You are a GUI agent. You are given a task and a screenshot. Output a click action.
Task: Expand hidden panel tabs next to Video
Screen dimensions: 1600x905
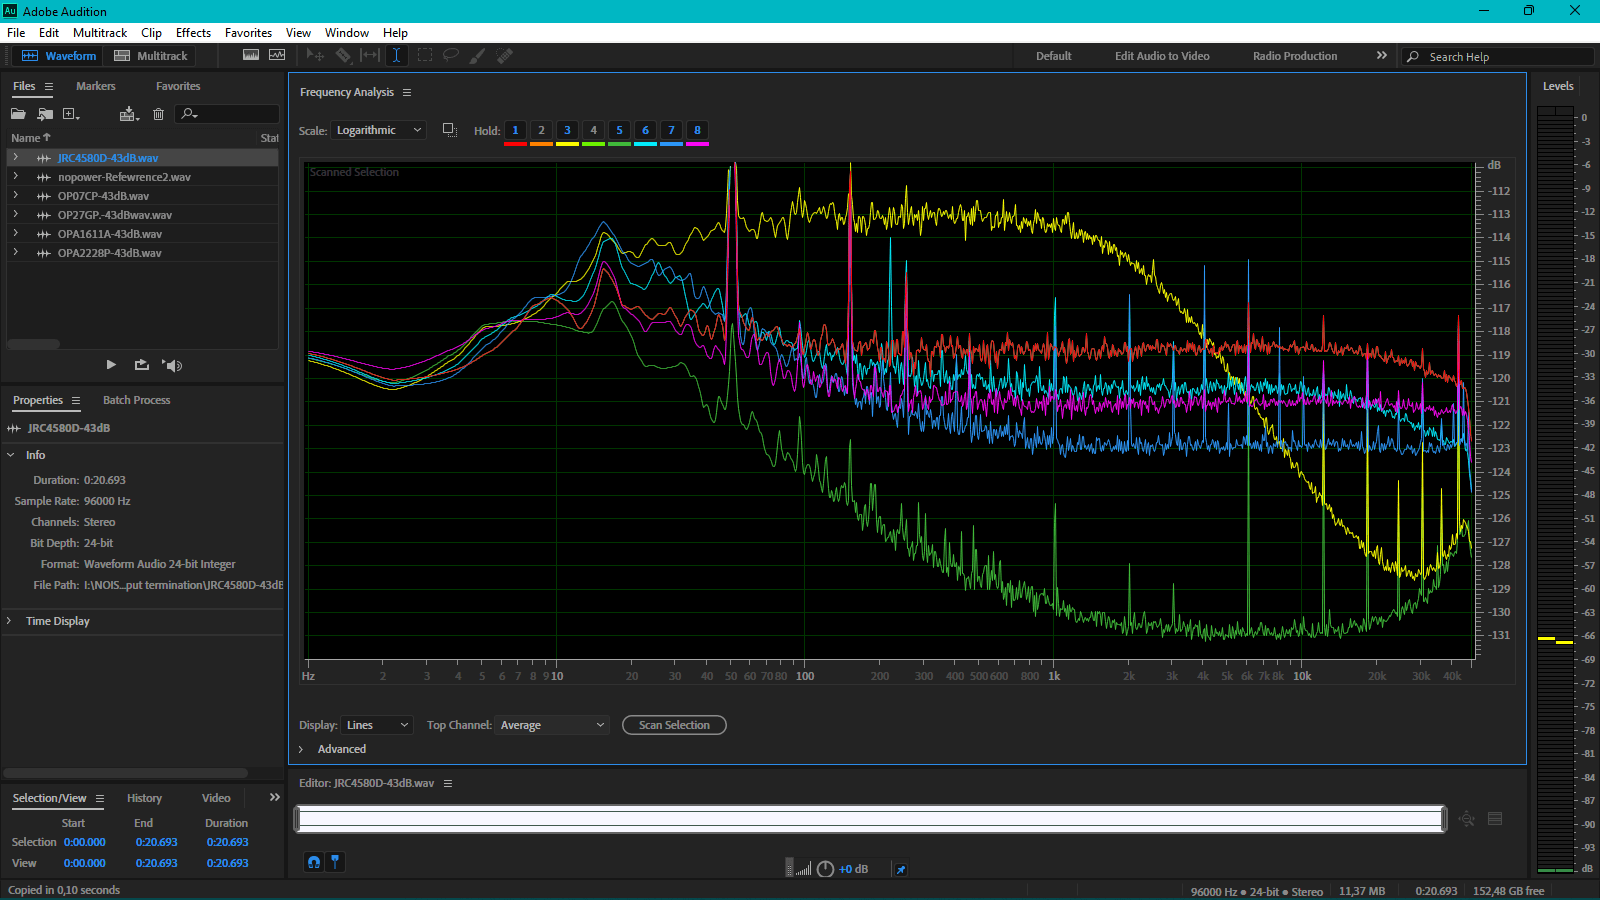(274, 797)
